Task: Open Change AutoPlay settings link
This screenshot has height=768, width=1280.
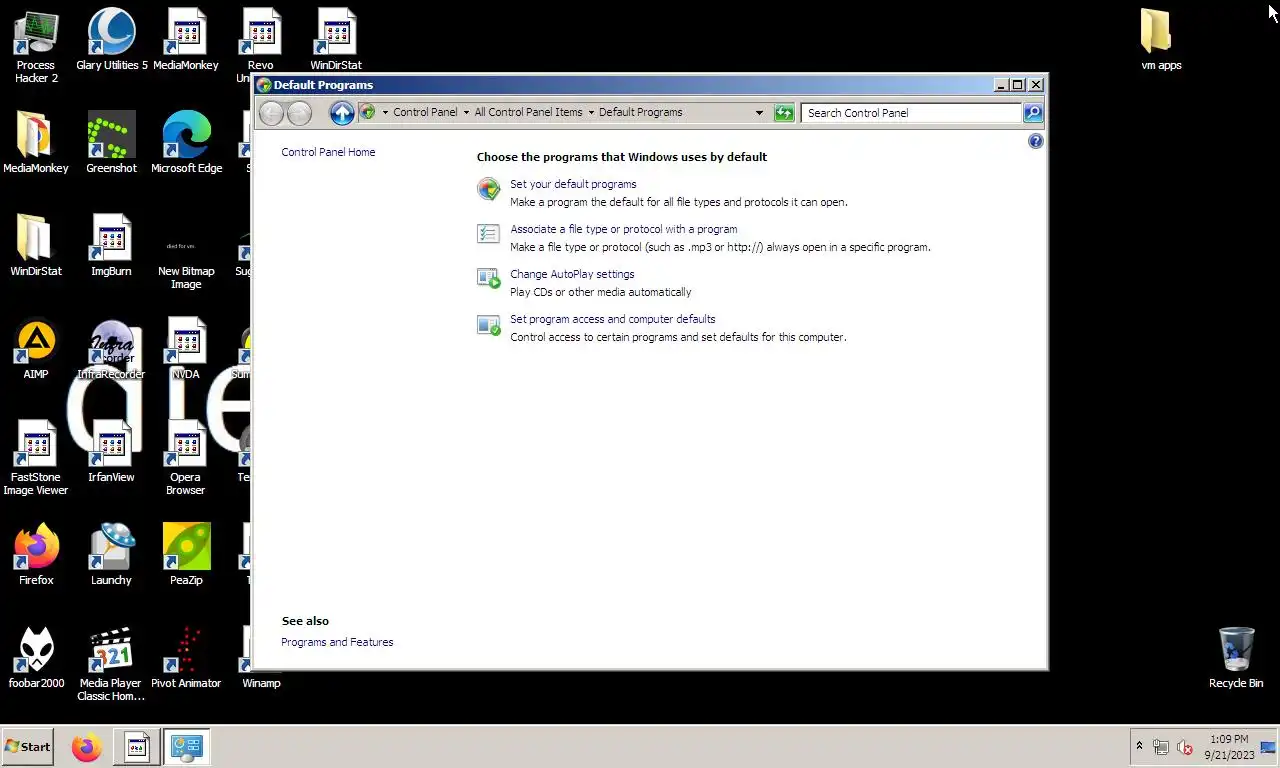Action: 572,274
